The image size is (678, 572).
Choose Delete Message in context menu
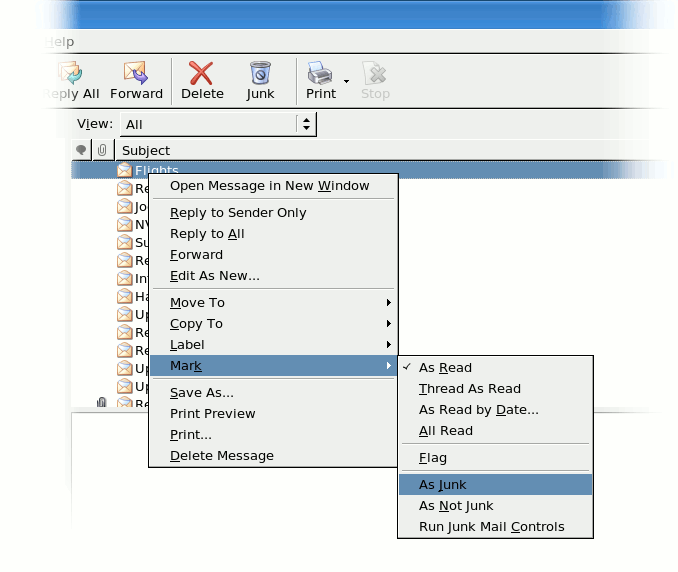(x=222, y=455)
